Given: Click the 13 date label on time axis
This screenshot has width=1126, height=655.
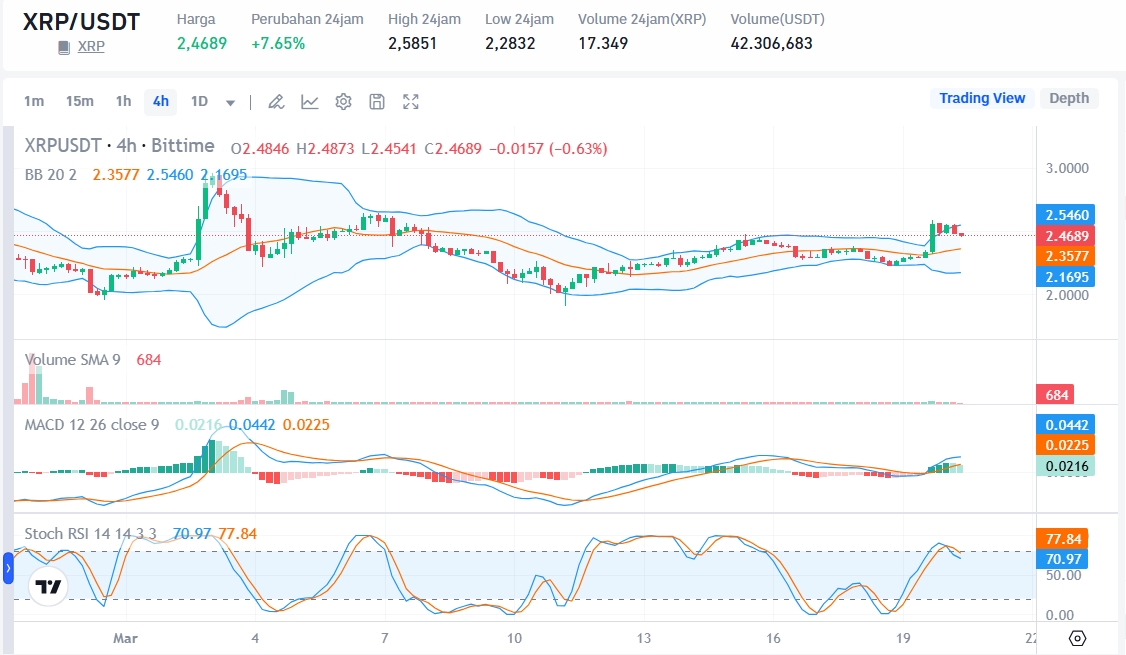Looking at the screenshot, I should pyautogui.click(x=643, y=638).
